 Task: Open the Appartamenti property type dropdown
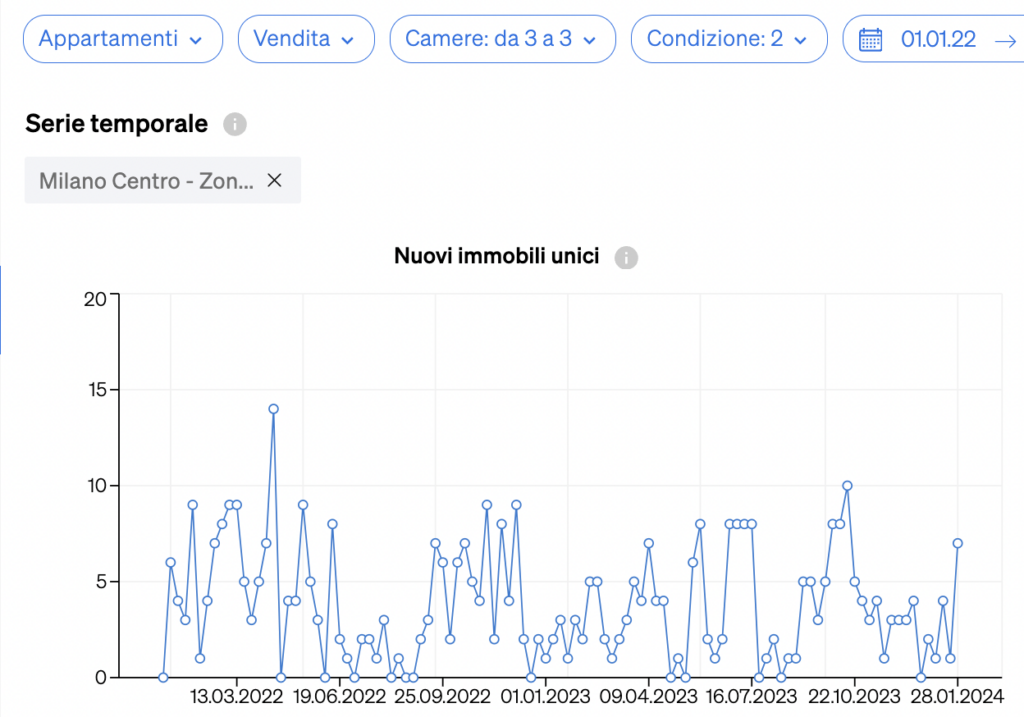point(123,39)
